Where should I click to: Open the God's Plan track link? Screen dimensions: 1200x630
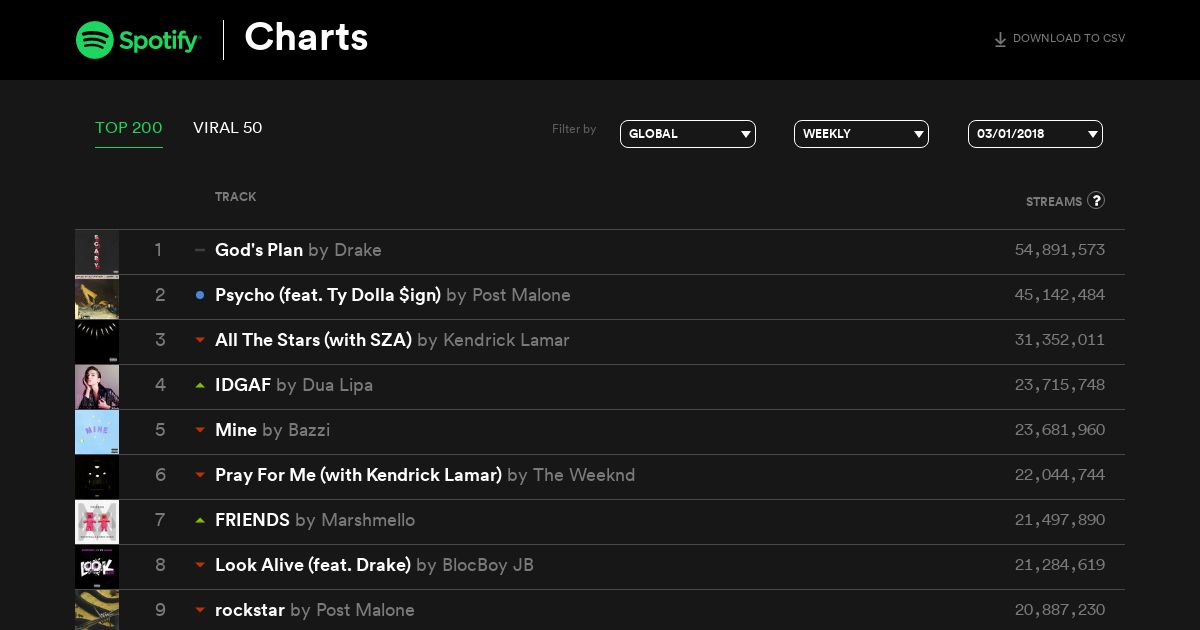tap(259, 250)
